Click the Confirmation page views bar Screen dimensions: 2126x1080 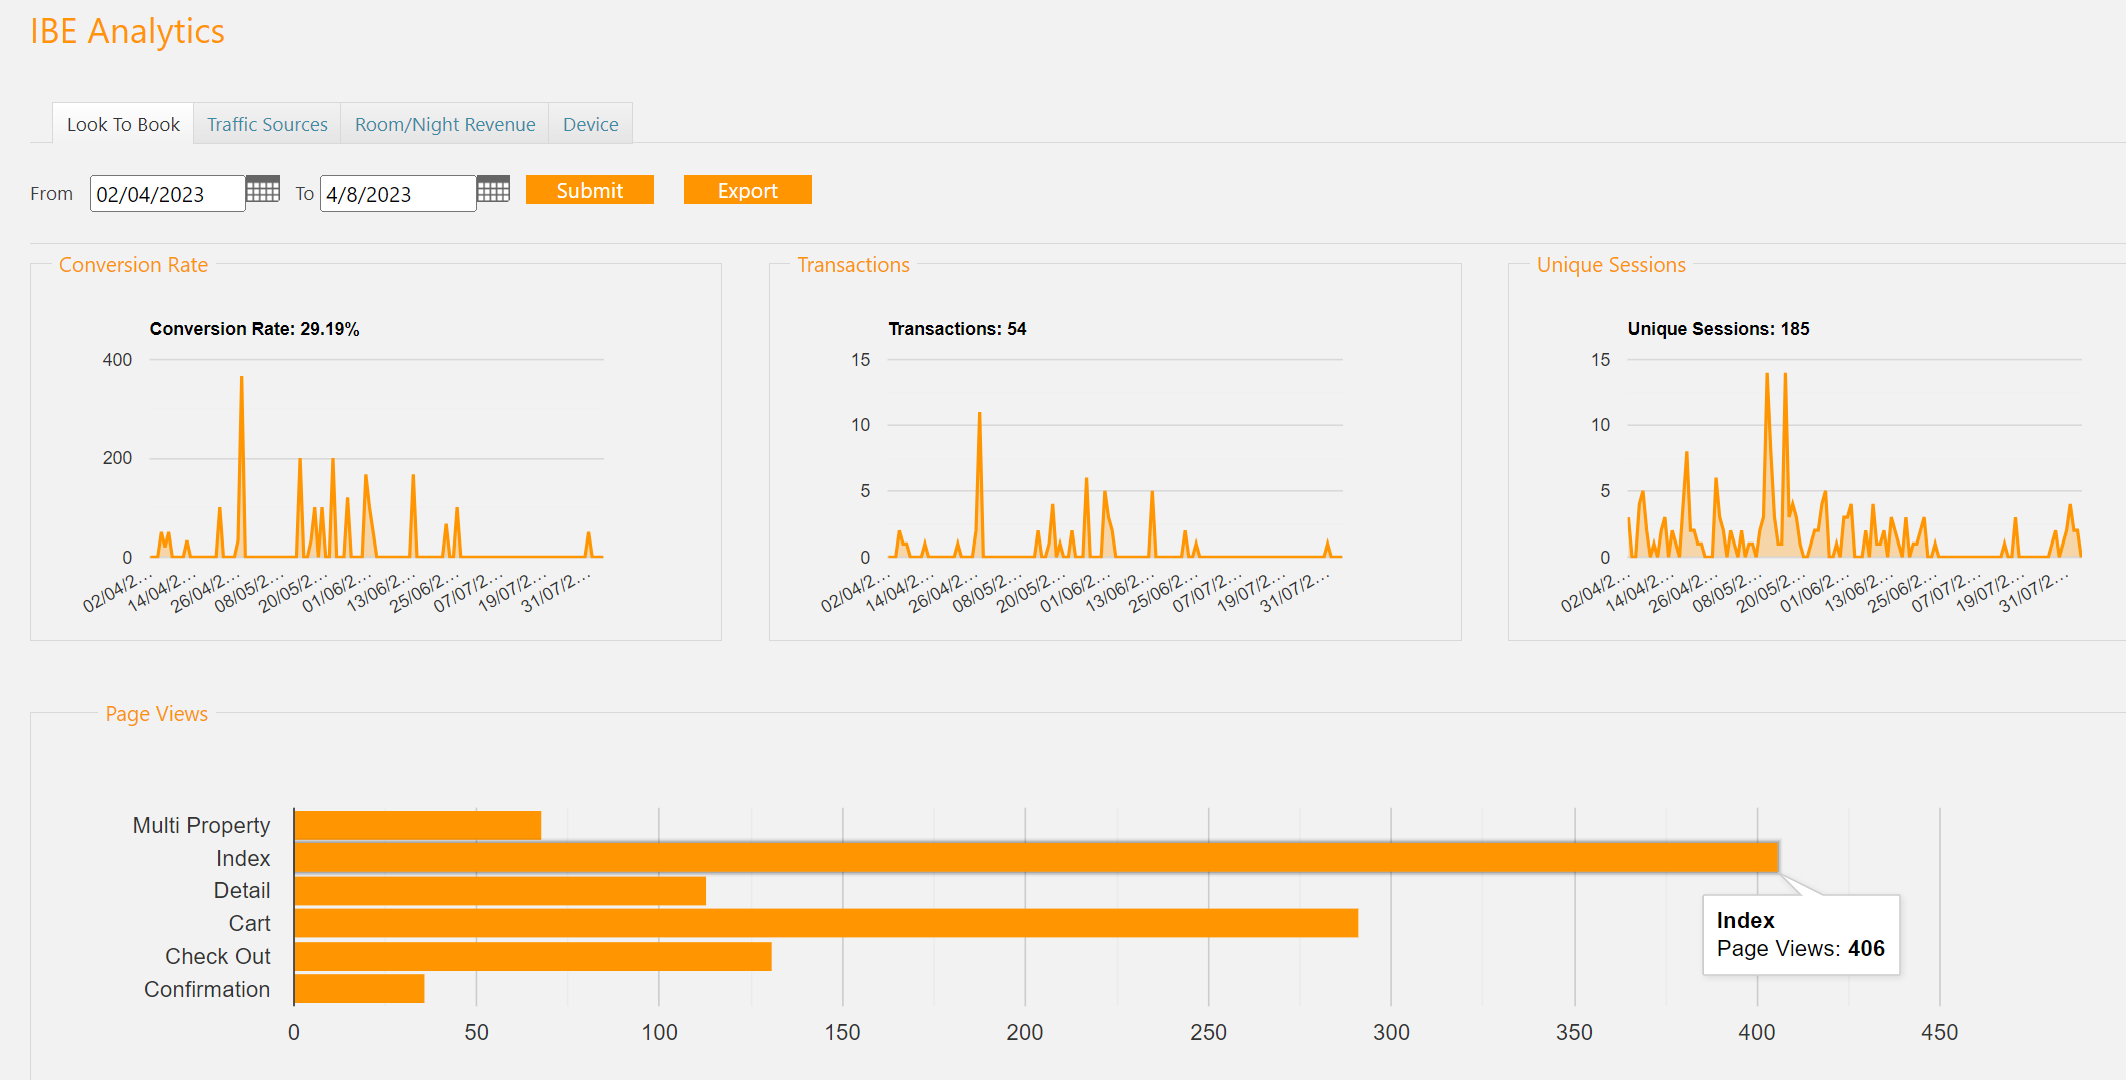click(359, 989)
